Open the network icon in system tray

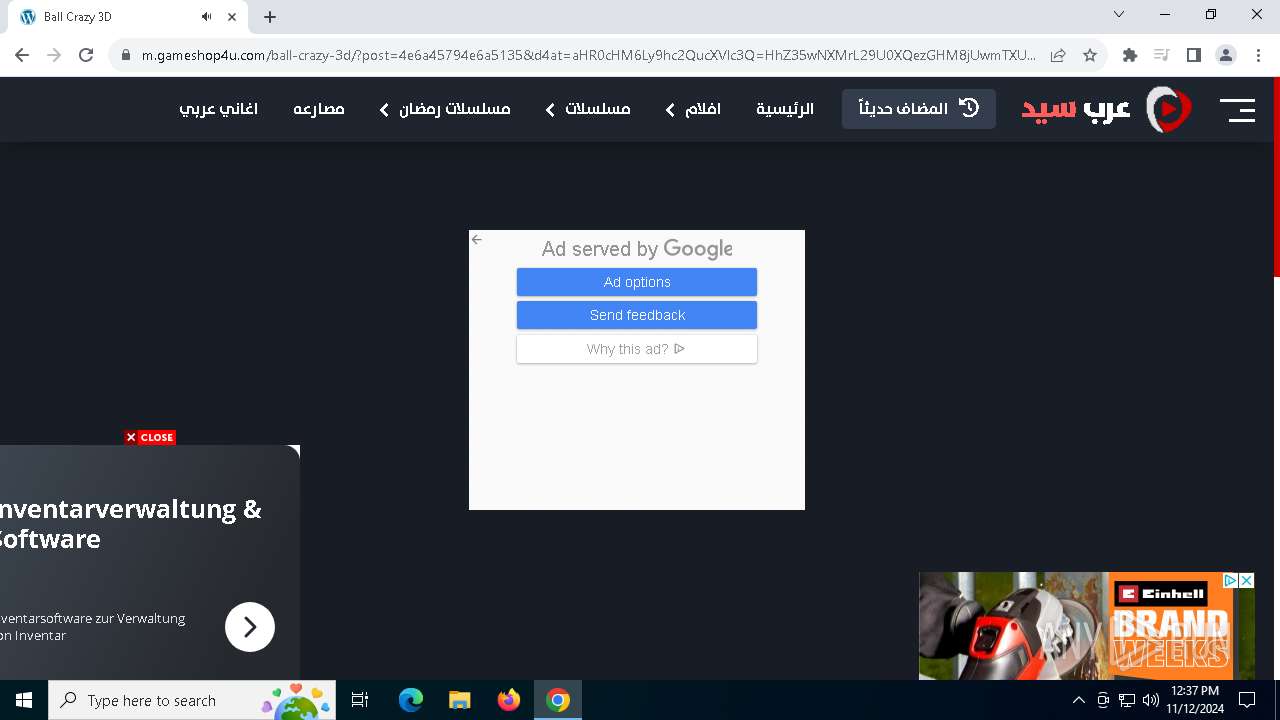point(1127,700)
